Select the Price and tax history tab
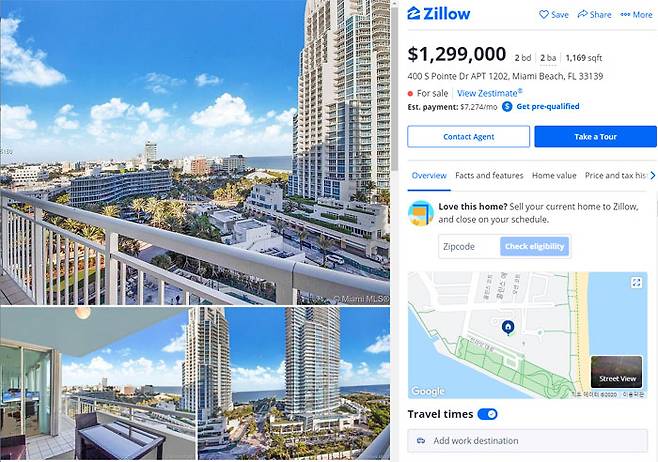The image size is (658, 462). tap(616, 175)
